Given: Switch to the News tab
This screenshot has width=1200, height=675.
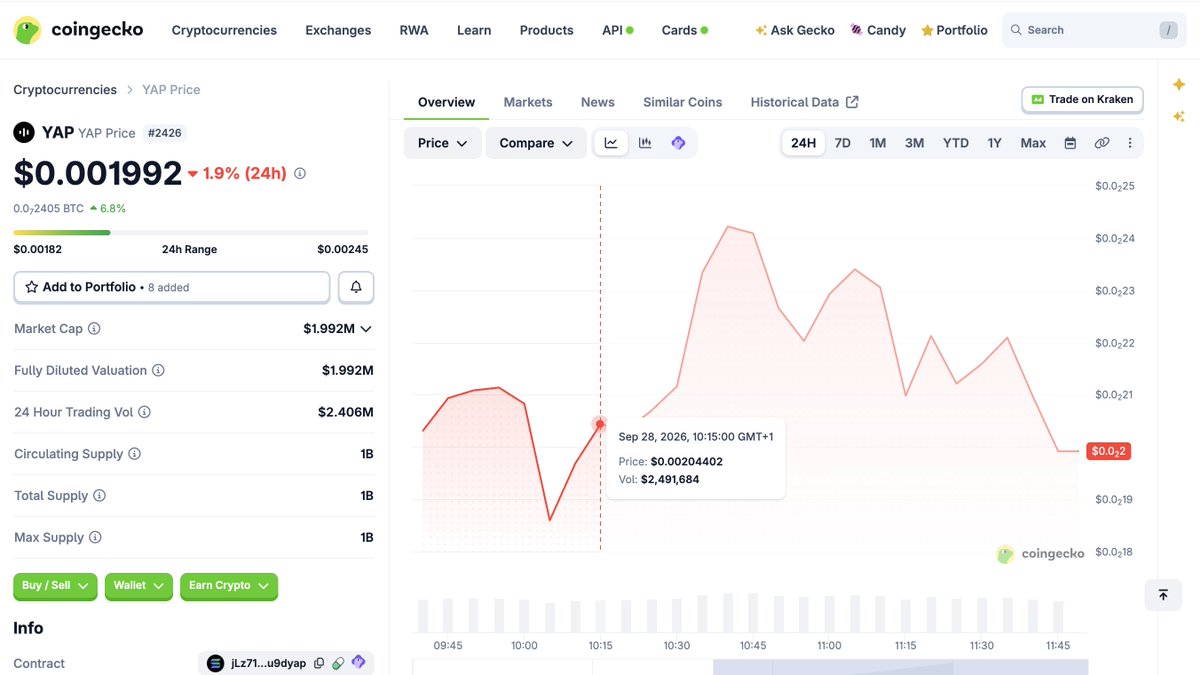Looking at the screenshot, I should click(x=598, y=102).
